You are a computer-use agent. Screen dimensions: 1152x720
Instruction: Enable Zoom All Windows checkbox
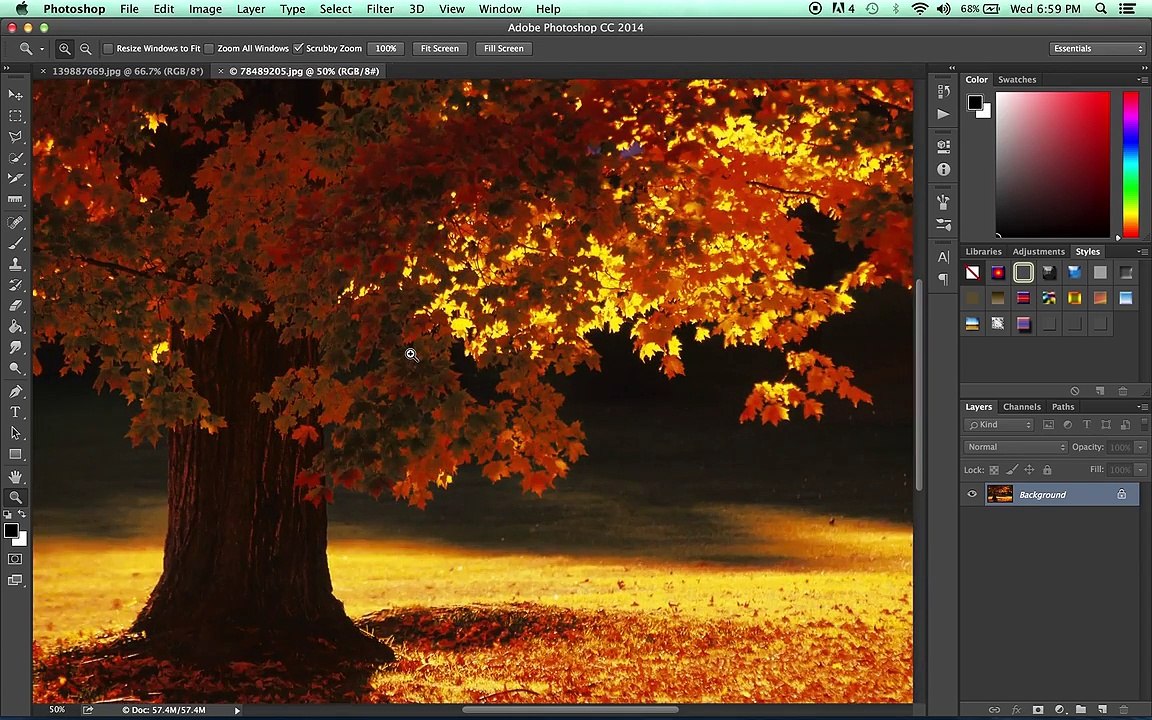pyautogui.click(x=209, y=48)
